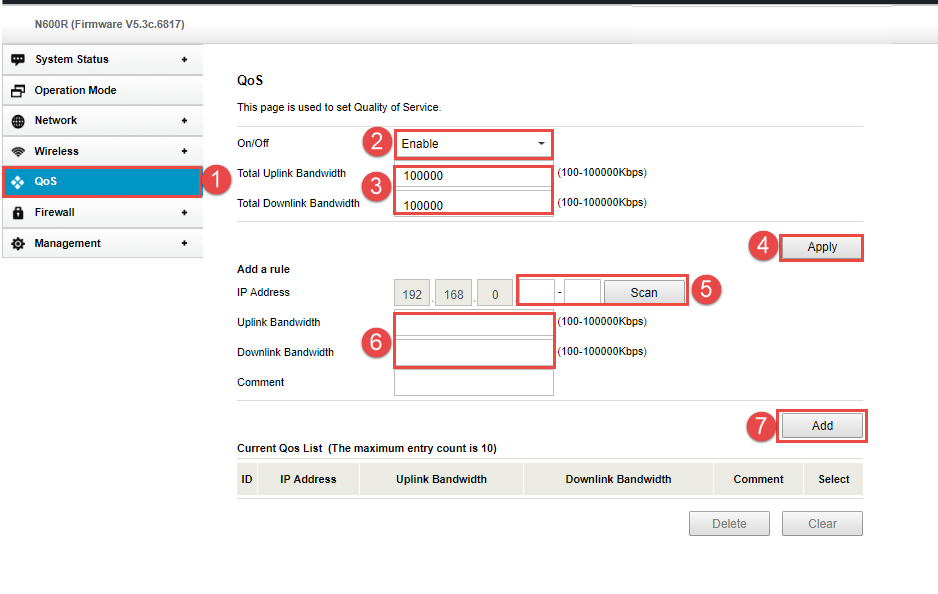
Task: Click the ID column header
Action: pos(247,479)
